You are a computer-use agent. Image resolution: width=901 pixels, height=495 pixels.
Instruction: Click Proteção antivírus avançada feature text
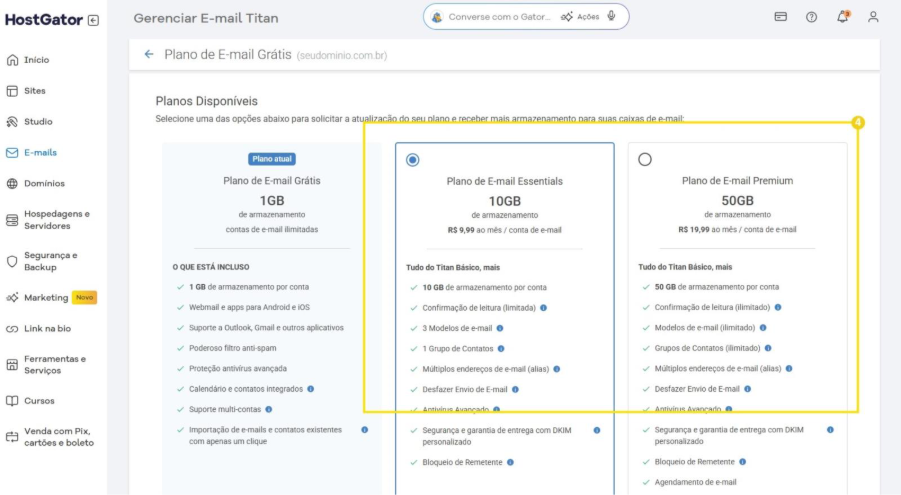238,369
